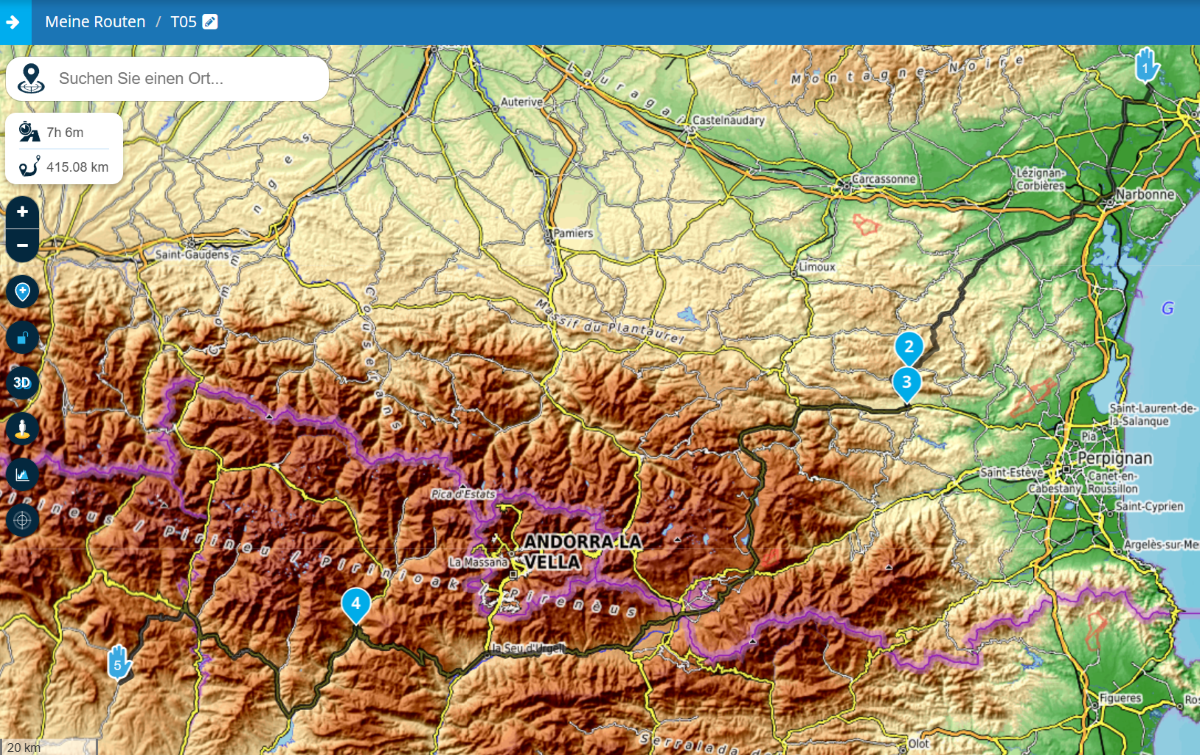Show the elevation profile chart
Image resolution: width=1200 pixels, height=755 pixels.
pos(22,474)
